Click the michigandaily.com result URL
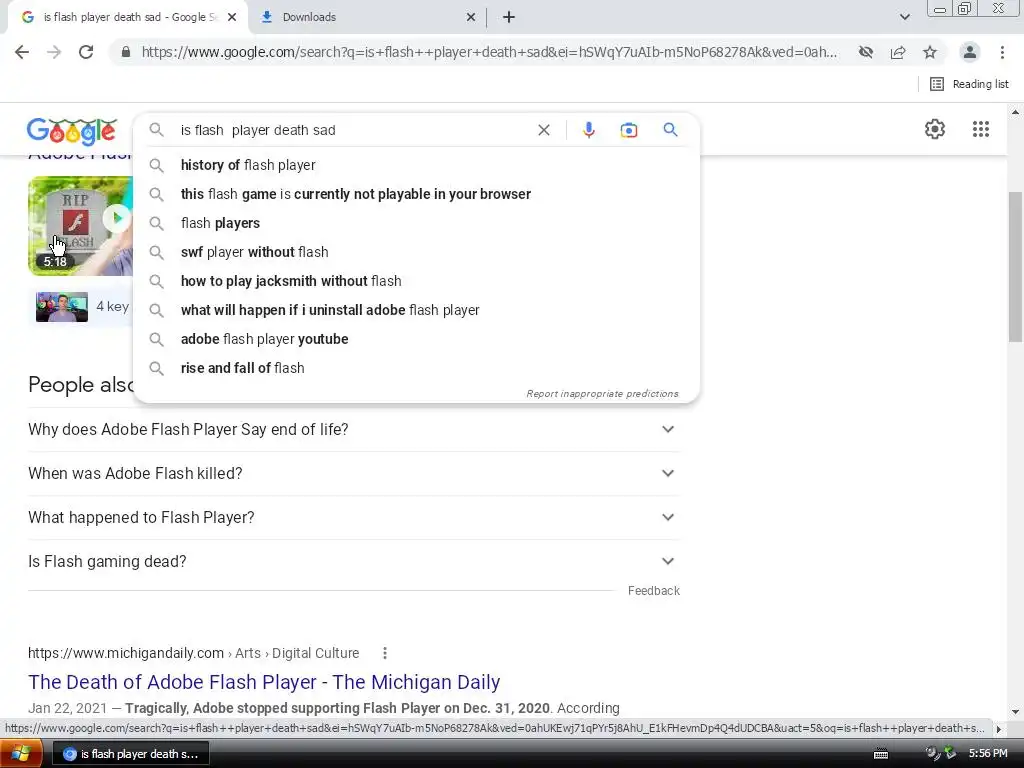The image size is (1024, 768). 193,653
